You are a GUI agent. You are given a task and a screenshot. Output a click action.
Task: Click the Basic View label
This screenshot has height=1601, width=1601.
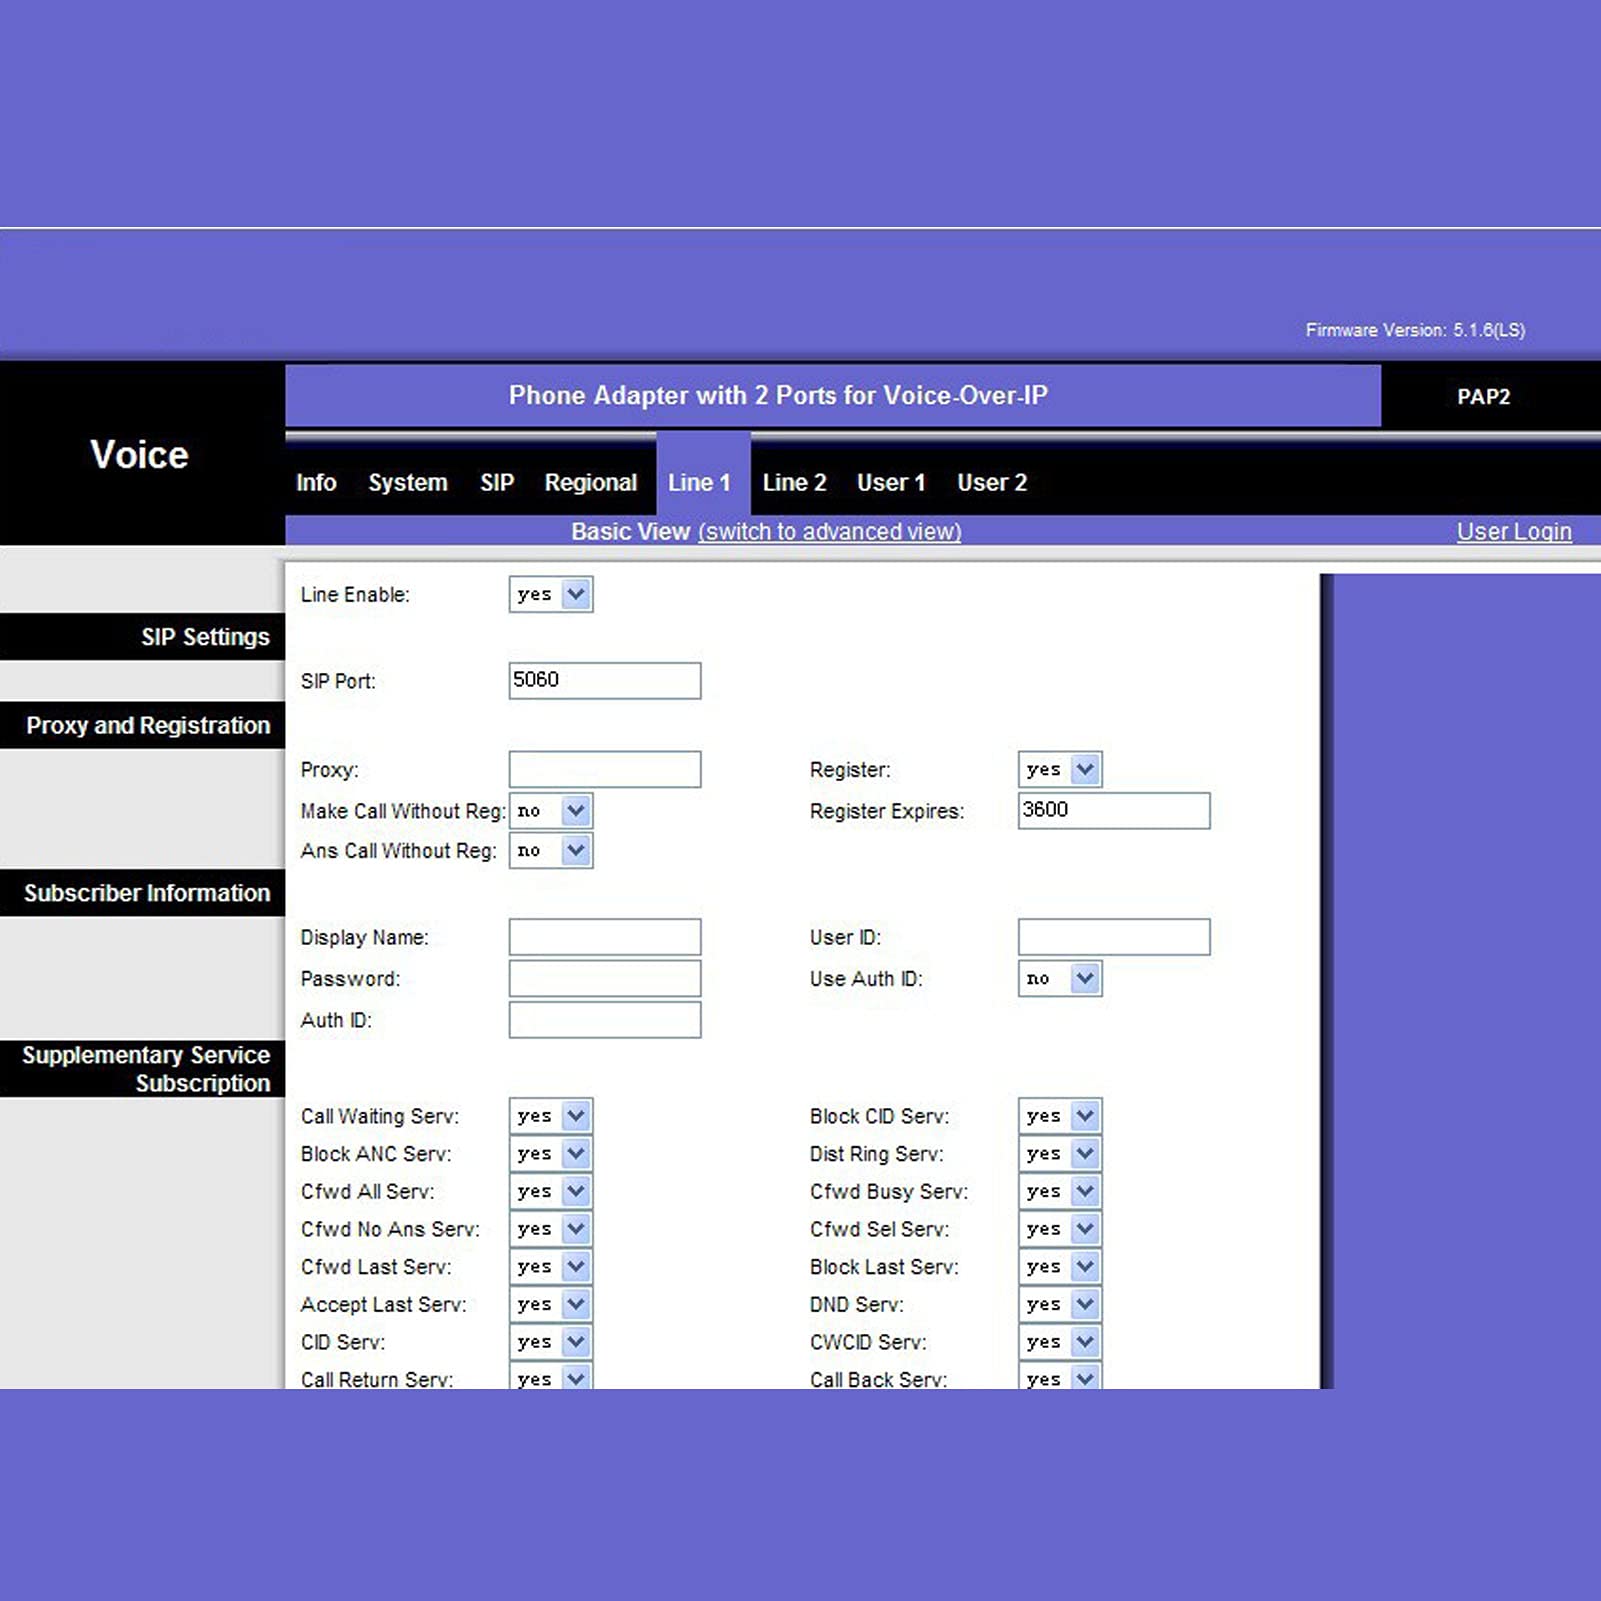point(630,531)
